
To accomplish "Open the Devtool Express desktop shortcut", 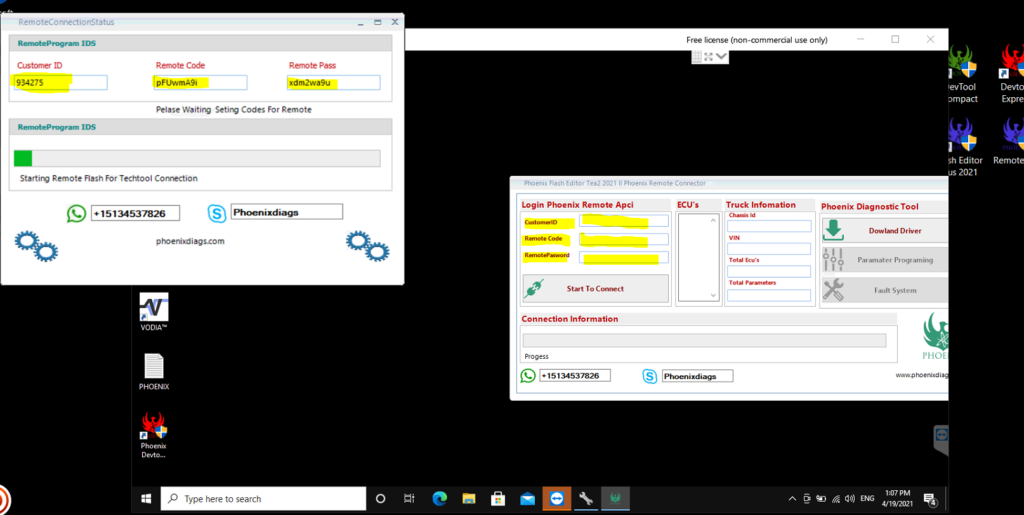I will pyautogui.click(x=1012, y=74).
